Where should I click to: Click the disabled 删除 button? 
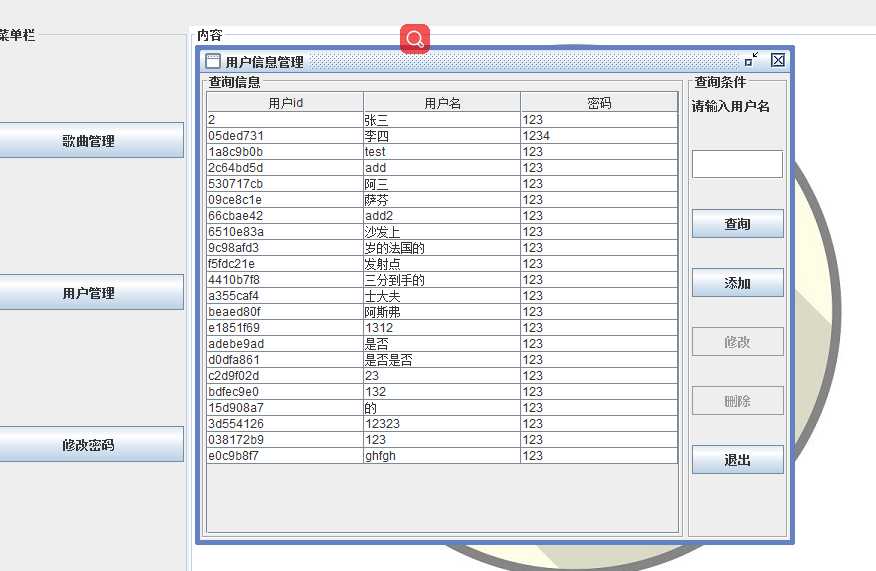[x=737, y=401]
